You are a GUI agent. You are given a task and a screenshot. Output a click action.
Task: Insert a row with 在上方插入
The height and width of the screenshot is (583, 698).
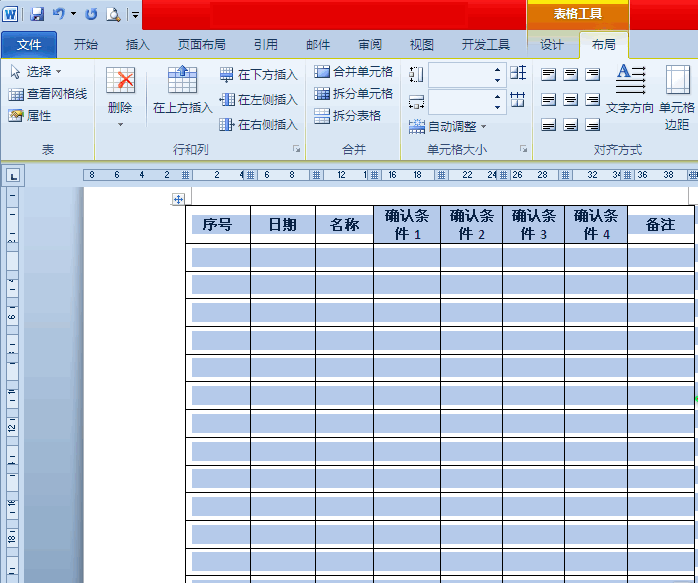(x=183, y=89)
